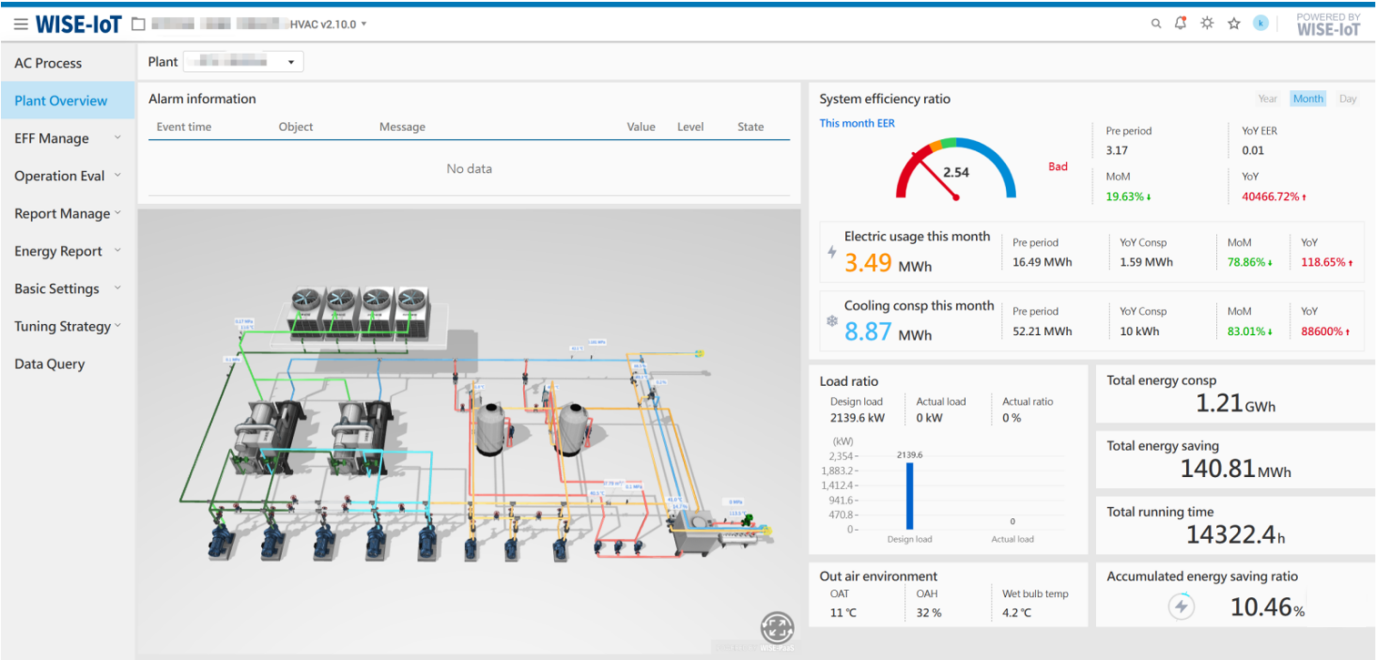Click the folder icon next to project name
Image resolution: width=1378 pixels, height=660 pixels.
(x=139, y=24)
